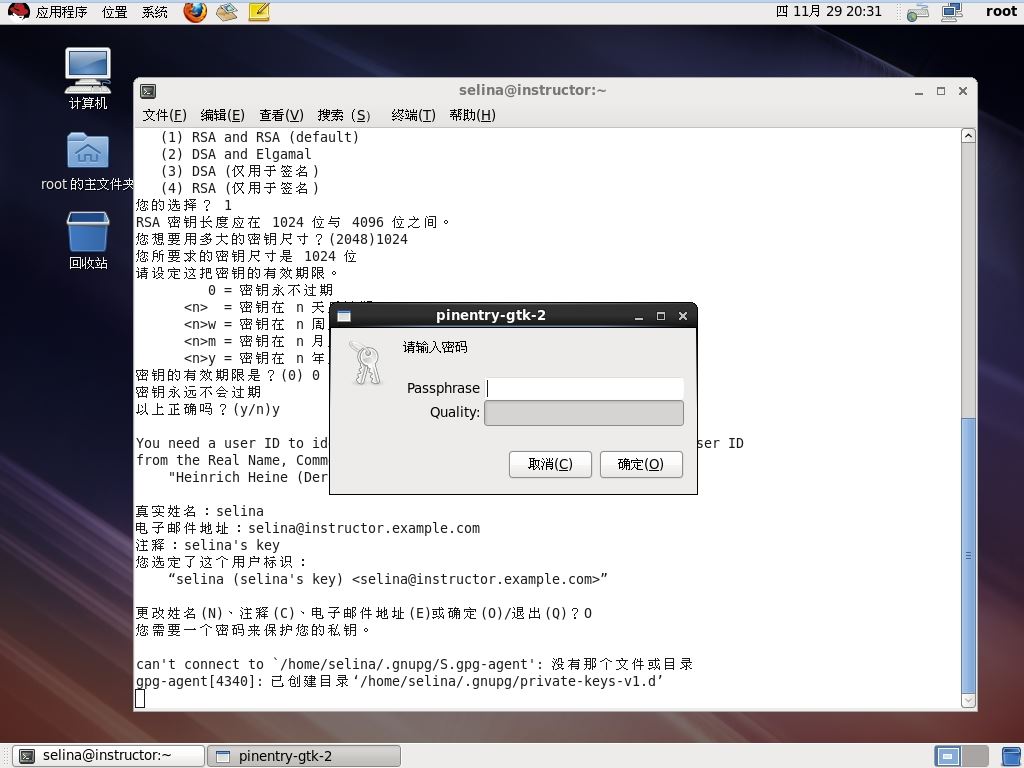Open the sticky notes editor icon
The height and width of the screenshot is (768, 1024).
[259, 12]
